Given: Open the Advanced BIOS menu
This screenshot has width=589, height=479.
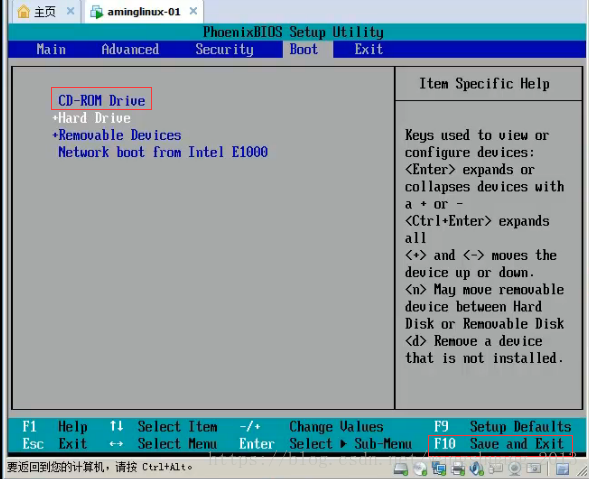Looking at the screenshot, I should tap(130, 49).
